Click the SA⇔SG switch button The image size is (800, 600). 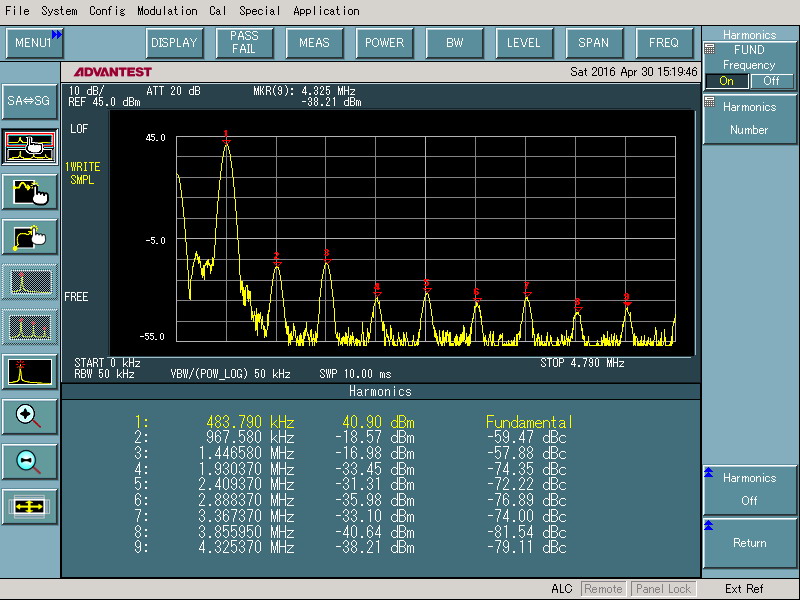coord(29,100)
